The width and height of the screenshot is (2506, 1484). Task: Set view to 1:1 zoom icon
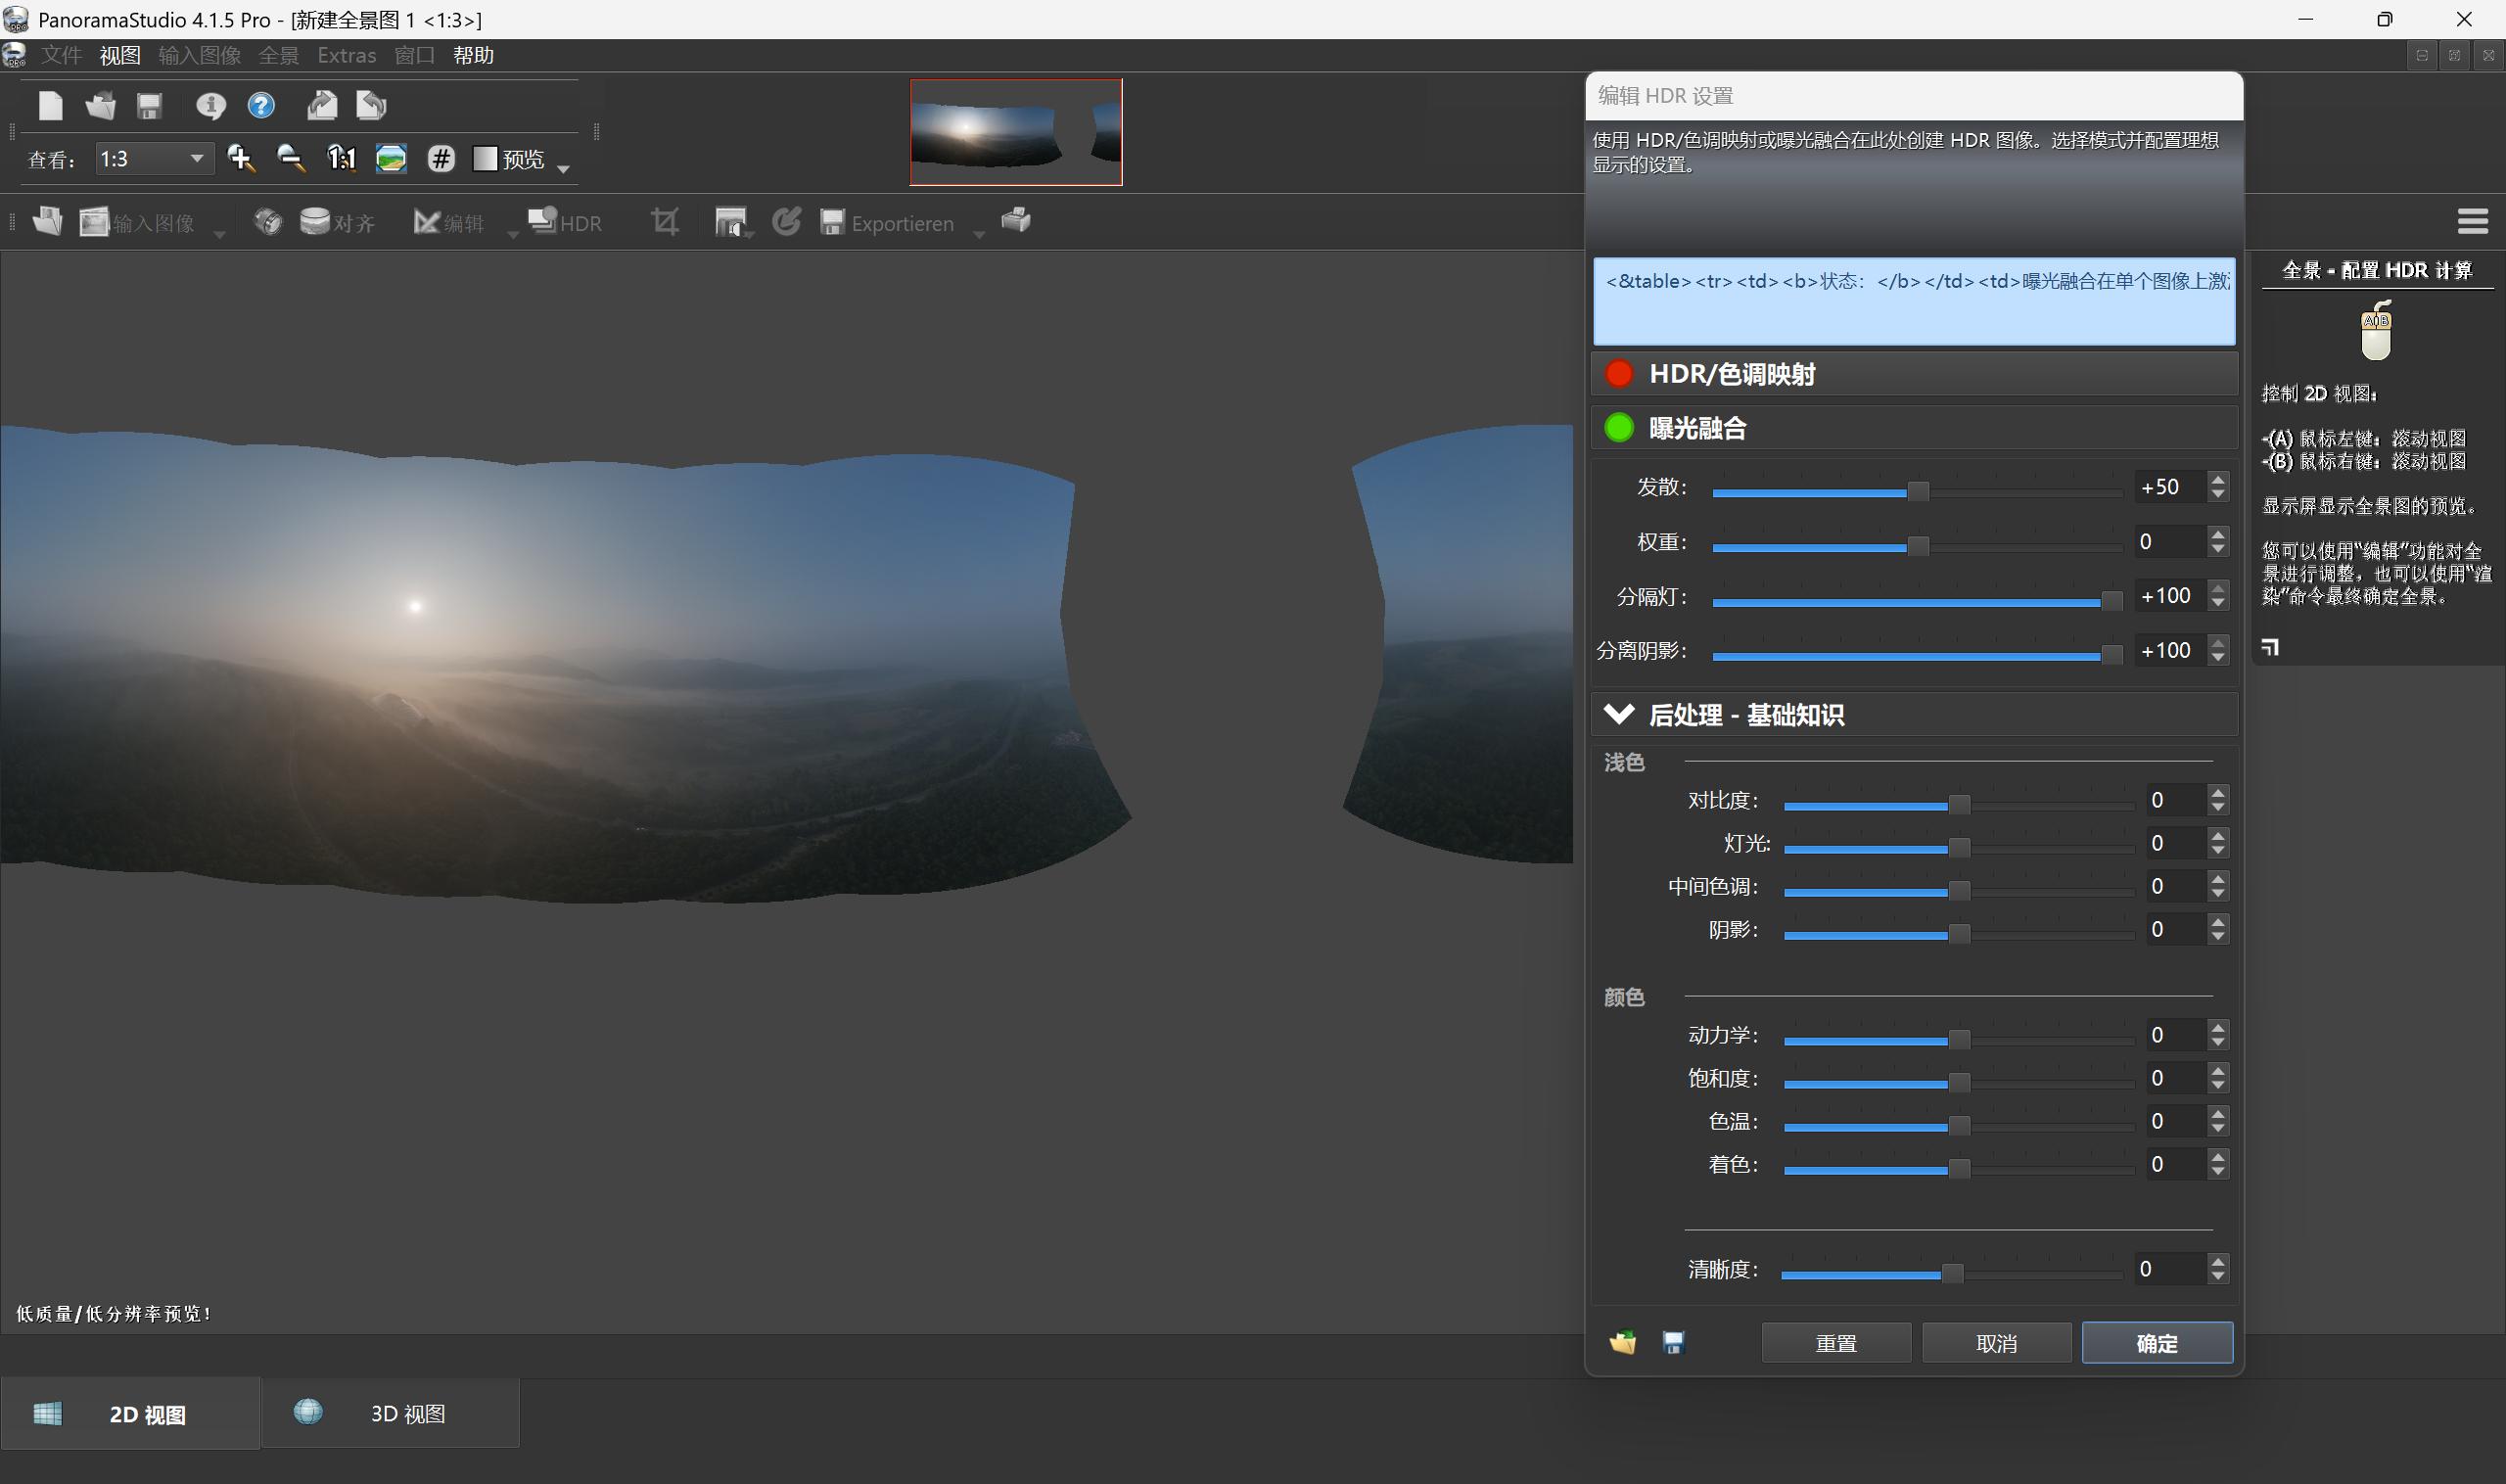point(341,158)
